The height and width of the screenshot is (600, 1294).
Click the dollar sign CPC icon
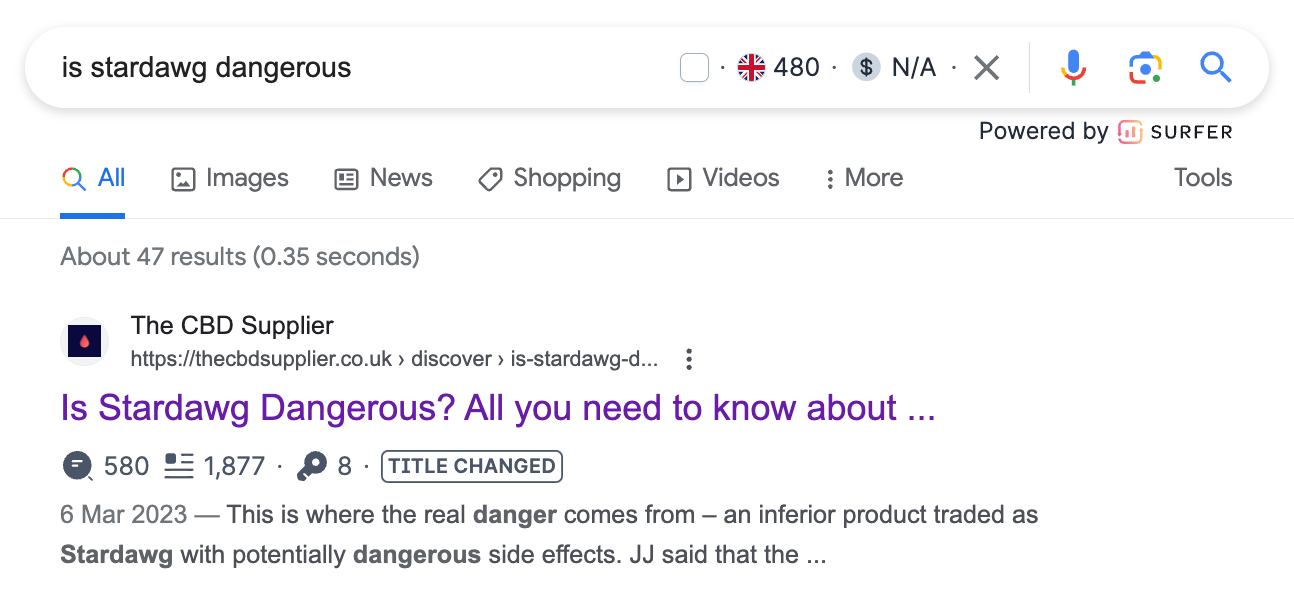pos(866,68)
